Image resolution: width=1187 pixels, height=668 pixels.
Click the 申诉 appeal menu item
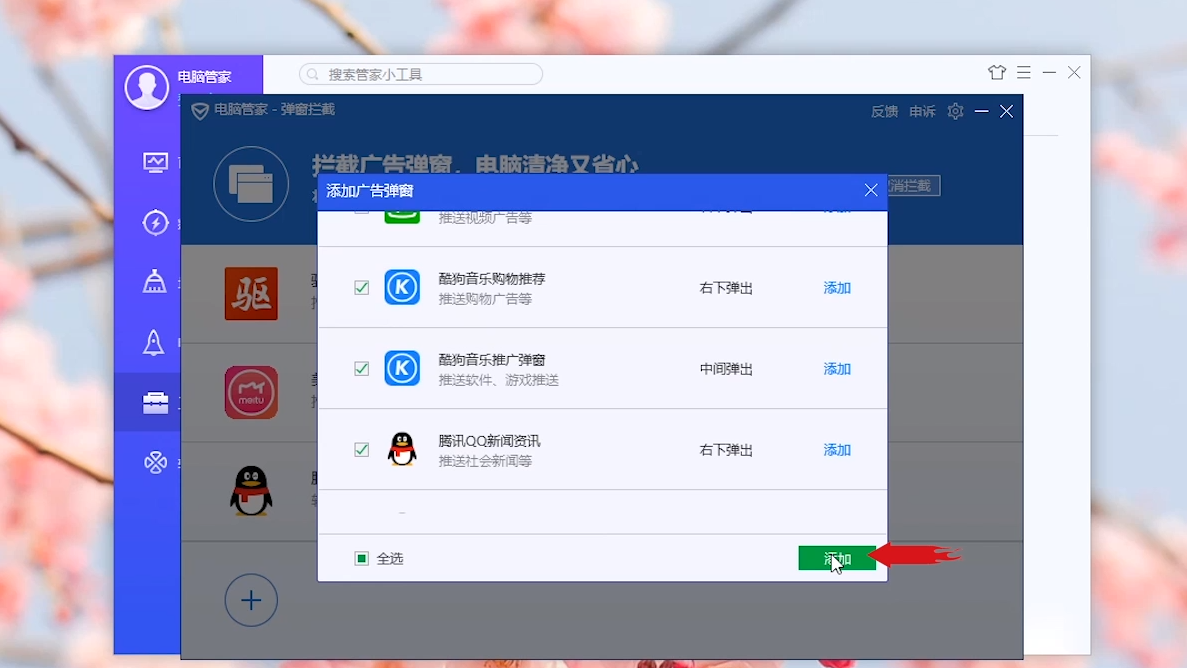[921, 111]
